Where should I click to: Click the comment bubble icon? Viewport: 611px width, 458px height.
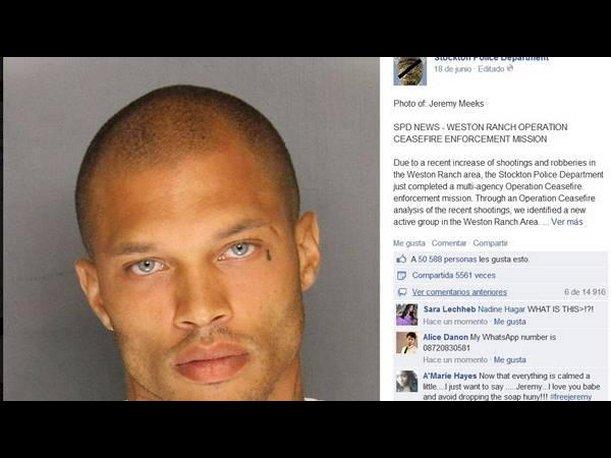(401, 292)
